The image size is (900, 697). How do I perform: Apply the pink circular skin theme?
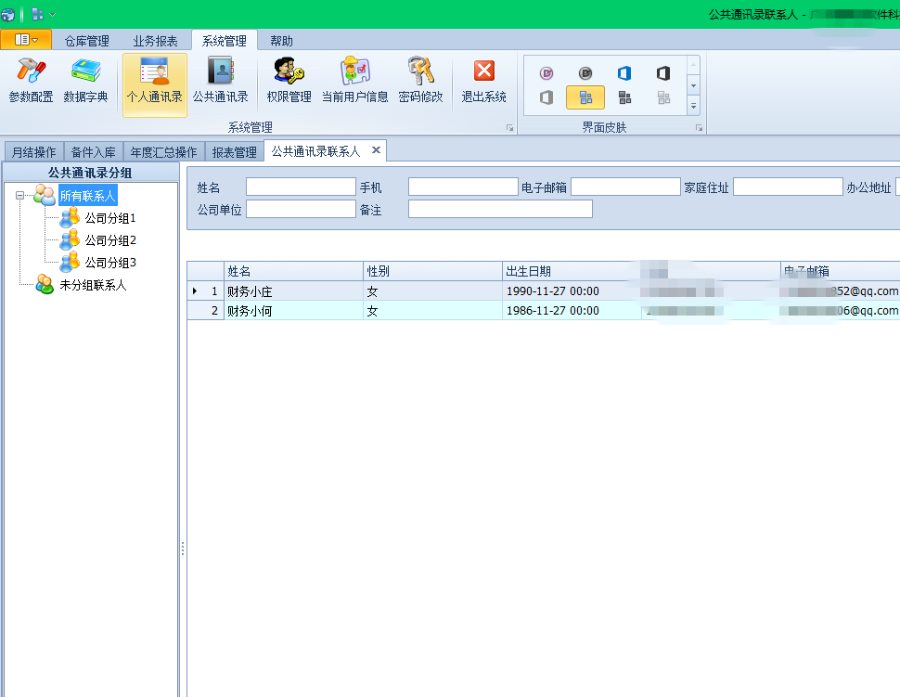[x=546, y=72]
